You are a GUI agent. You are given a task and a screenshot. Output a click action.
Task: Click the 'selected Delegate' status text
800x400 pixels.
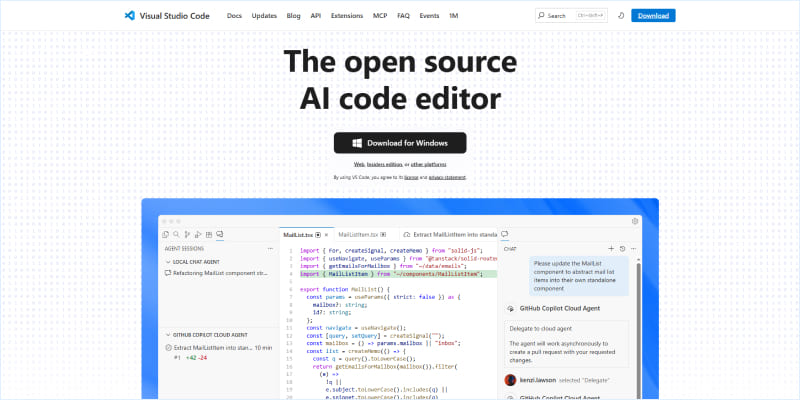pyautogui.click(x=584, y=381)
